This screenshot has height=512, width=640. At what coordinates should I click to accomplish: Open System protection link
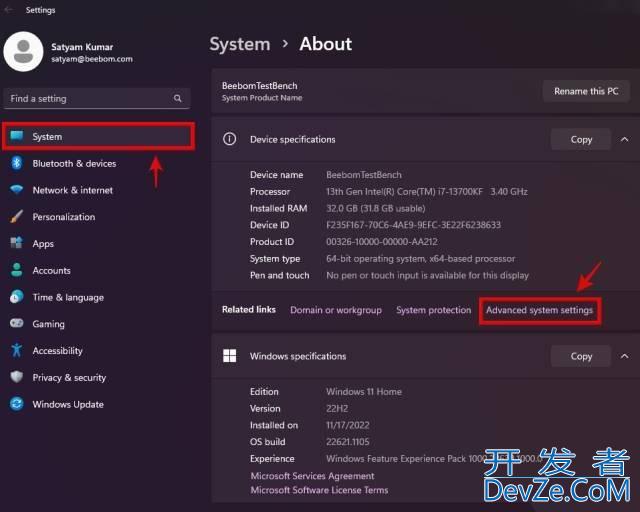(433, 310)
